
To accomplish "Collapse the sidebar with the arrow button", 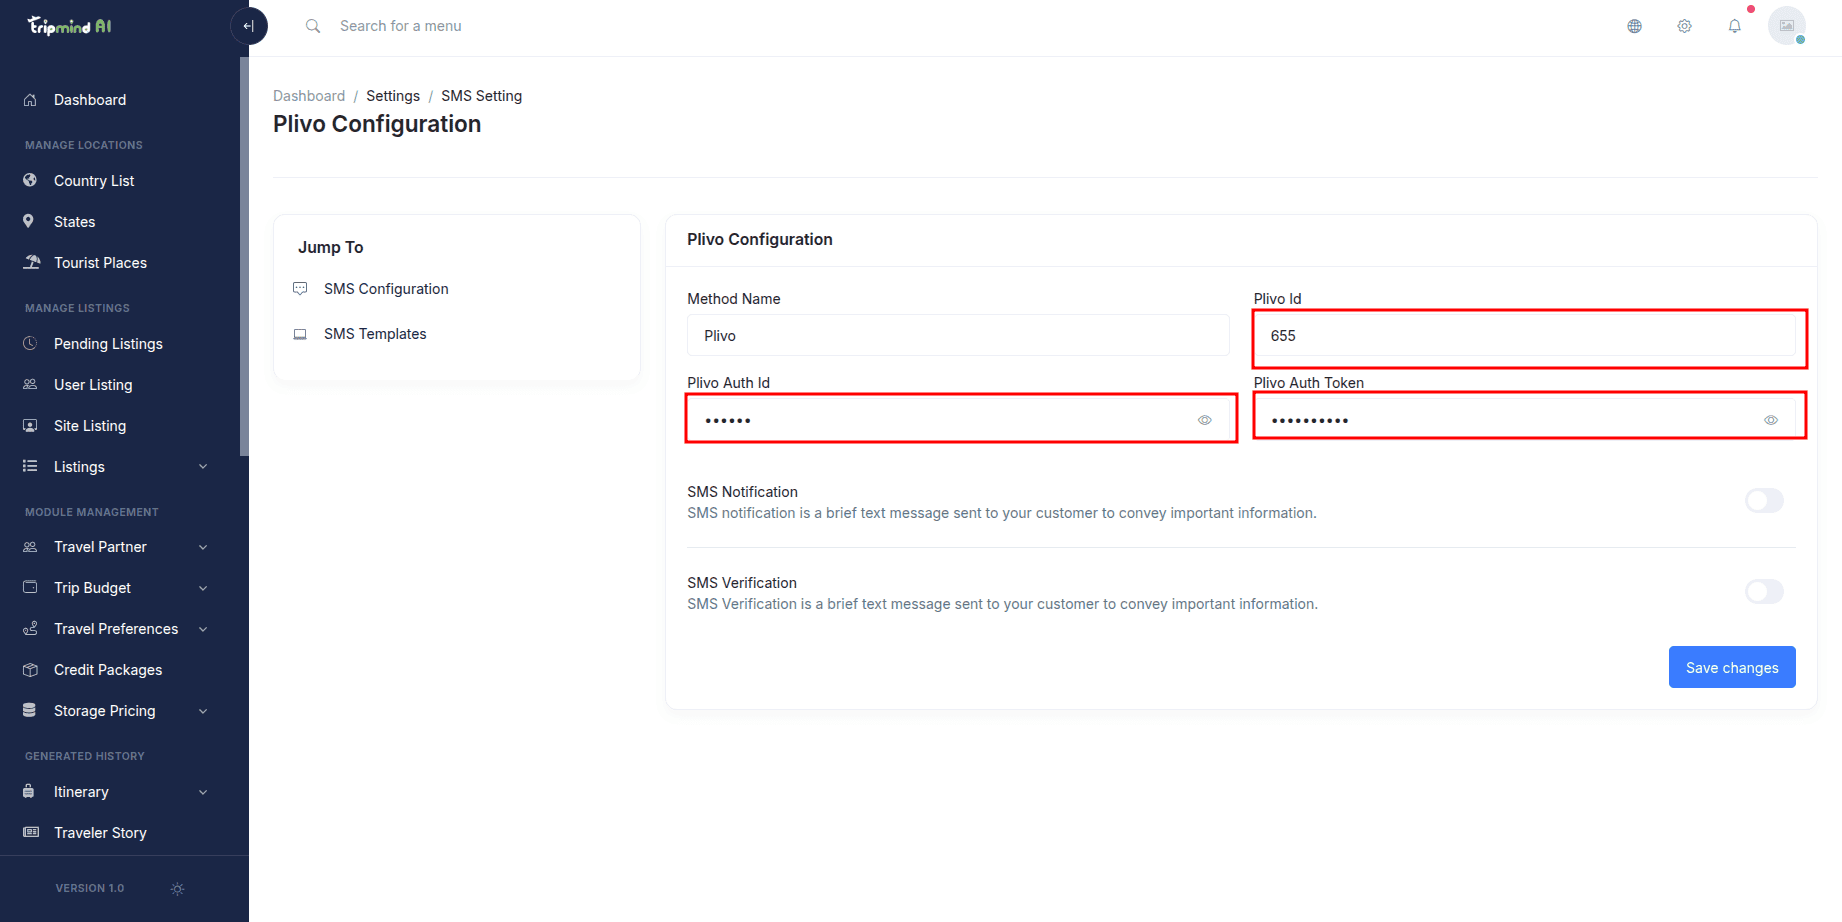I will click(x=249, y=26).
